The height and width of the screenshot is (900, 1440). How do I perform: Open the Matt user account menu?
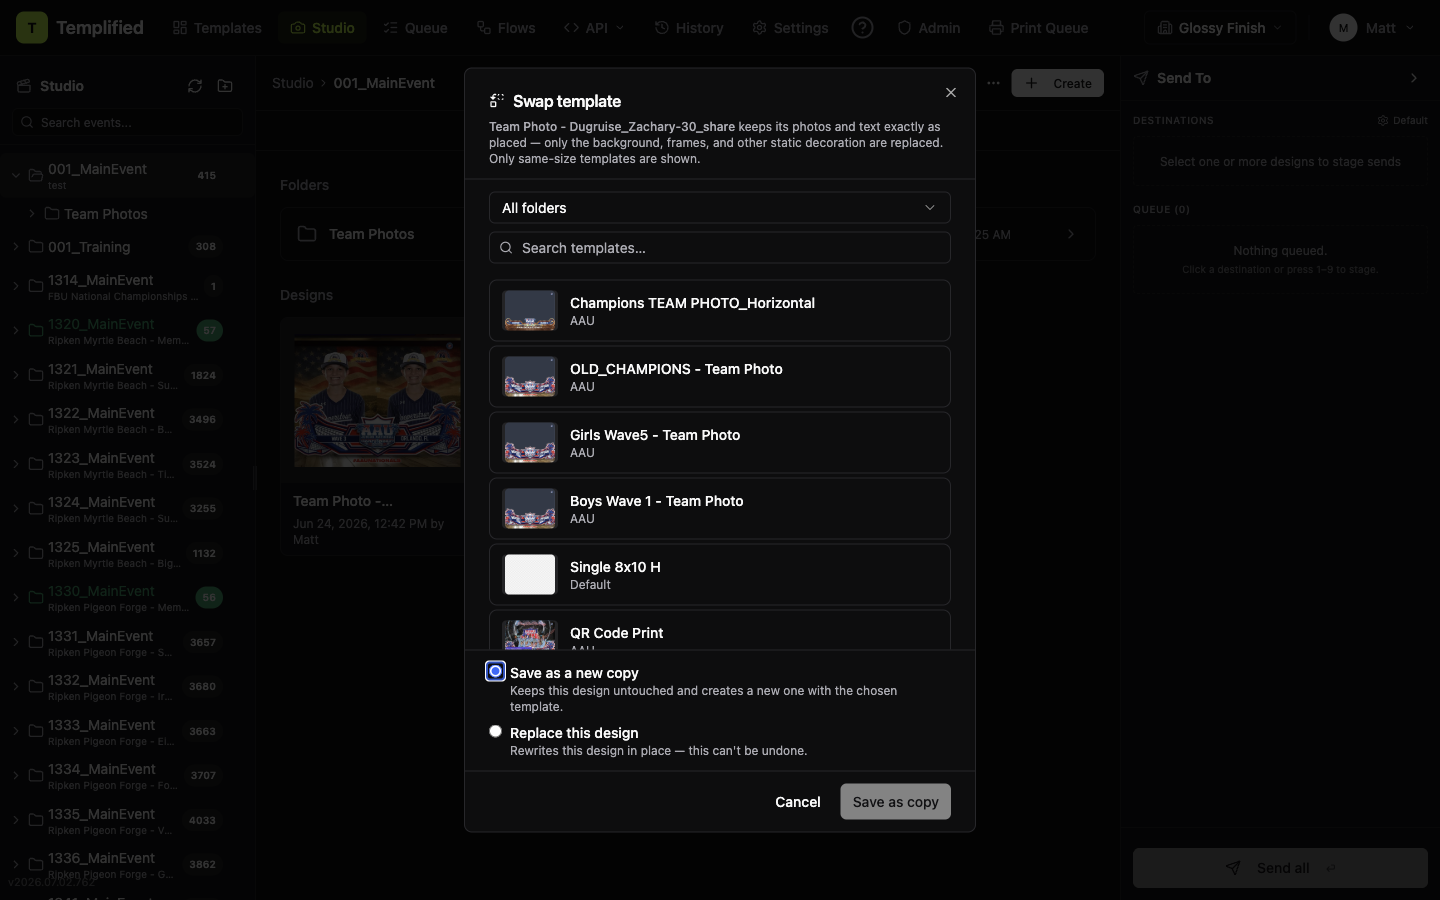1372,28
